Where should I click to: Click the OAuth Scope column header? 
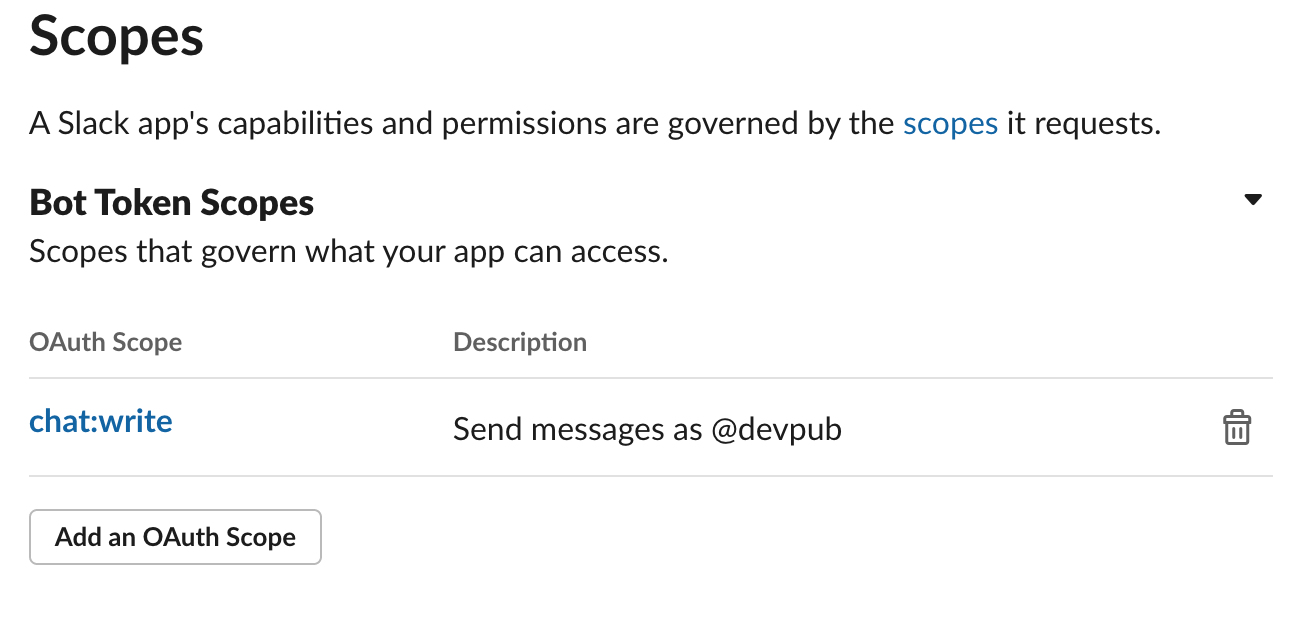[106, 343]
